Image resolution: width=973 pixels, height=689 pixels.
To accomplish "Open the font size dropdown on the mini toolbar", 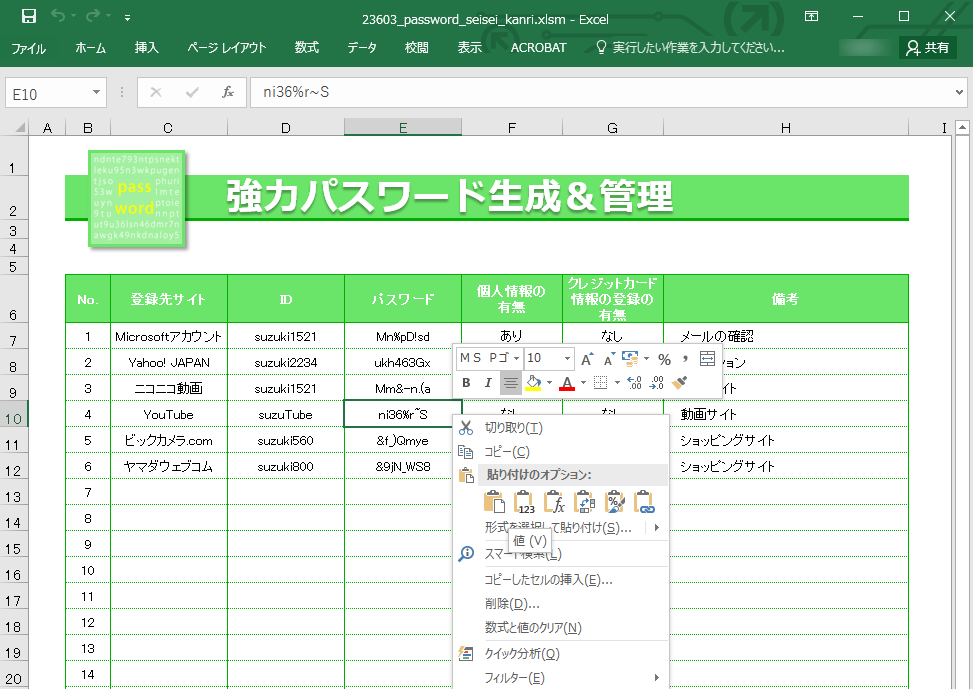I will [x=567, y=358].
